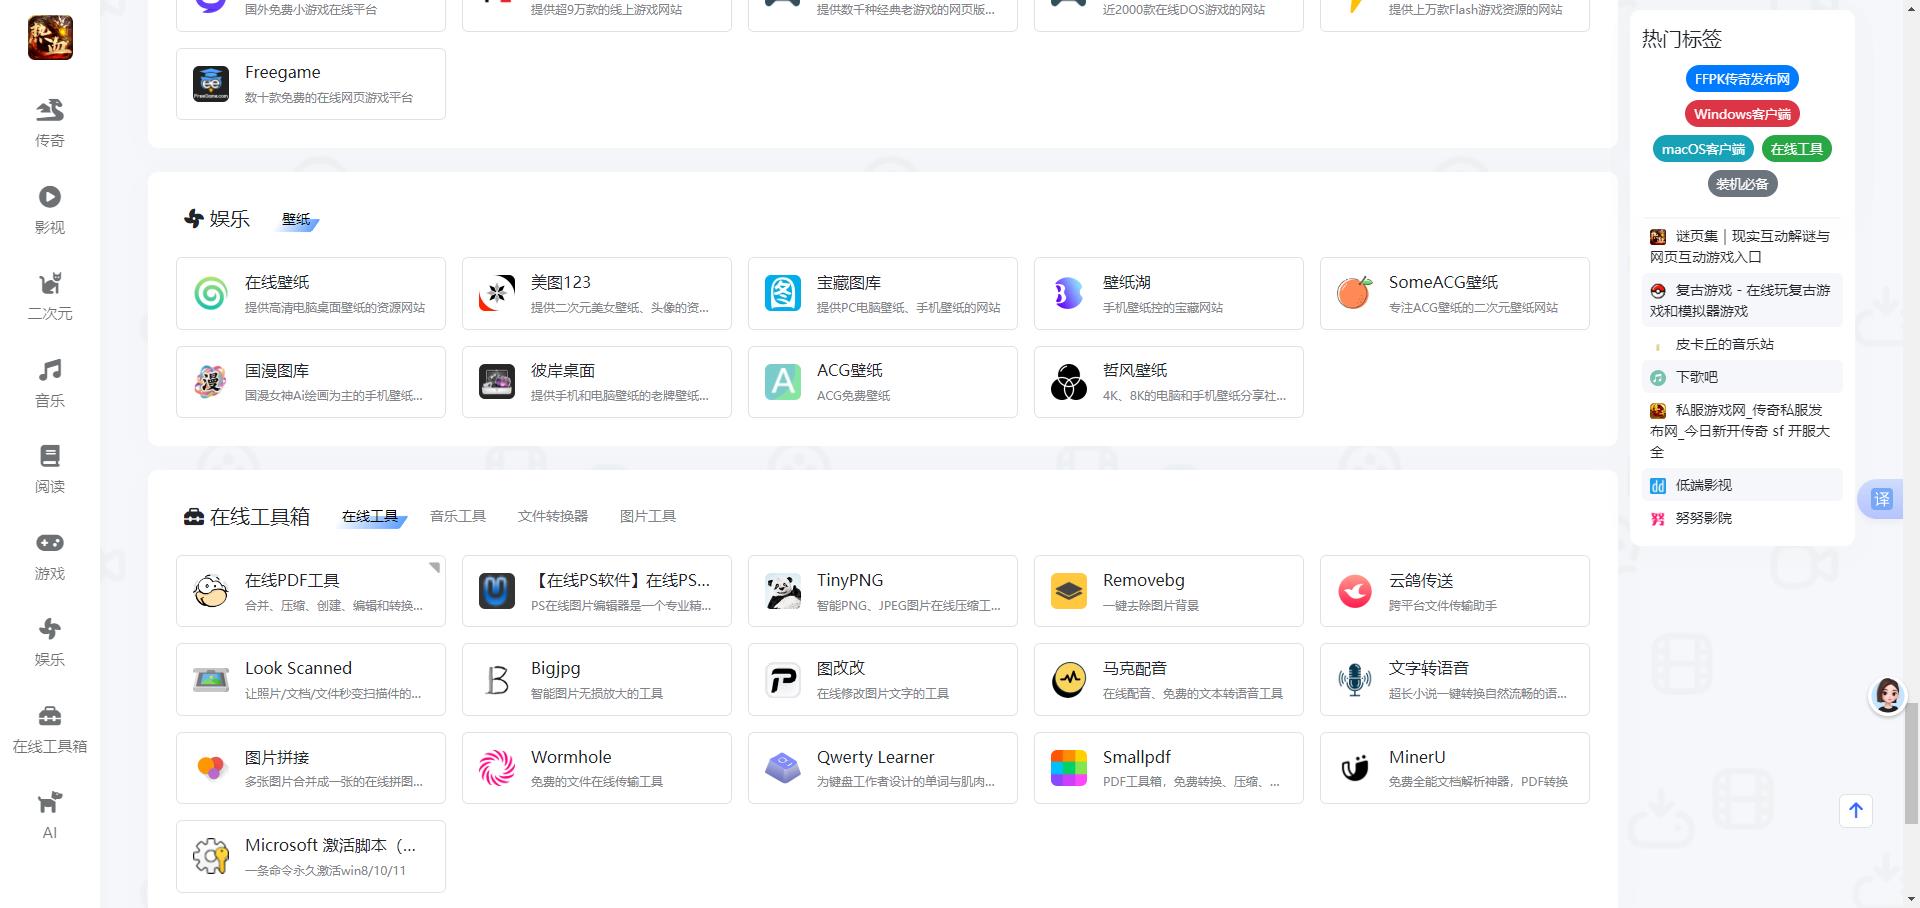This screenshot has height=908, width=1920.
Task: Open the 影视 sidebar play icon
Action: click(x=50, y=197)
